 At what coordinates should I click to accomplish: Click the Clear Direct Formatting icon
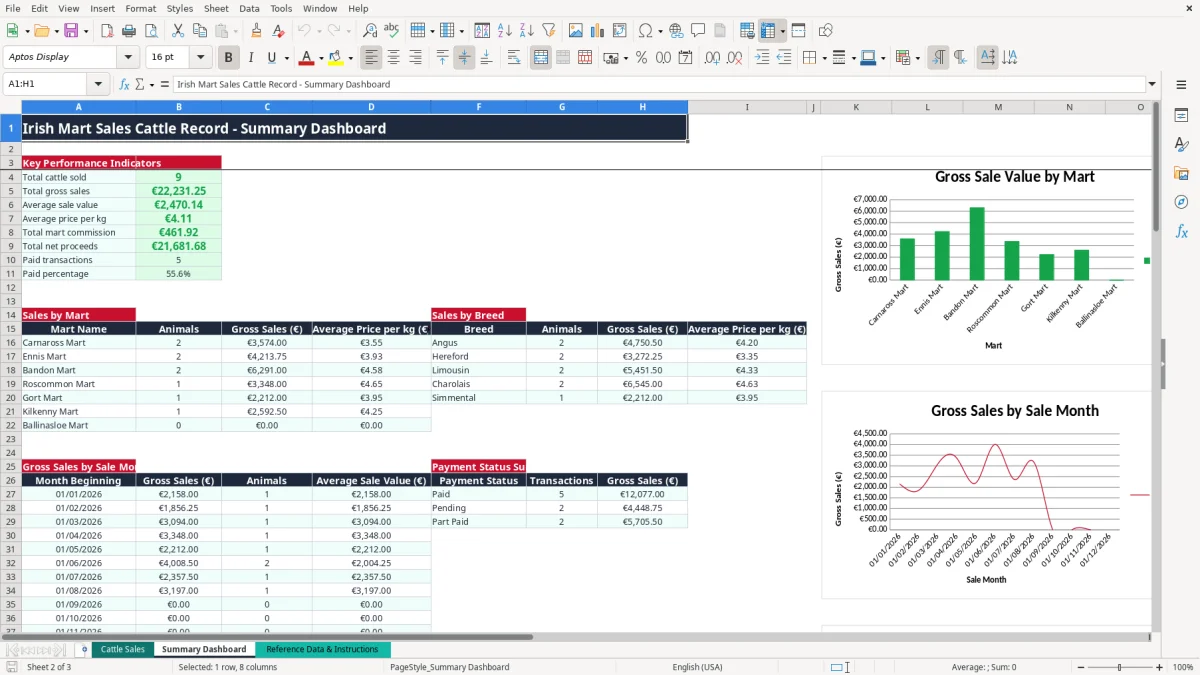[279, 31]
